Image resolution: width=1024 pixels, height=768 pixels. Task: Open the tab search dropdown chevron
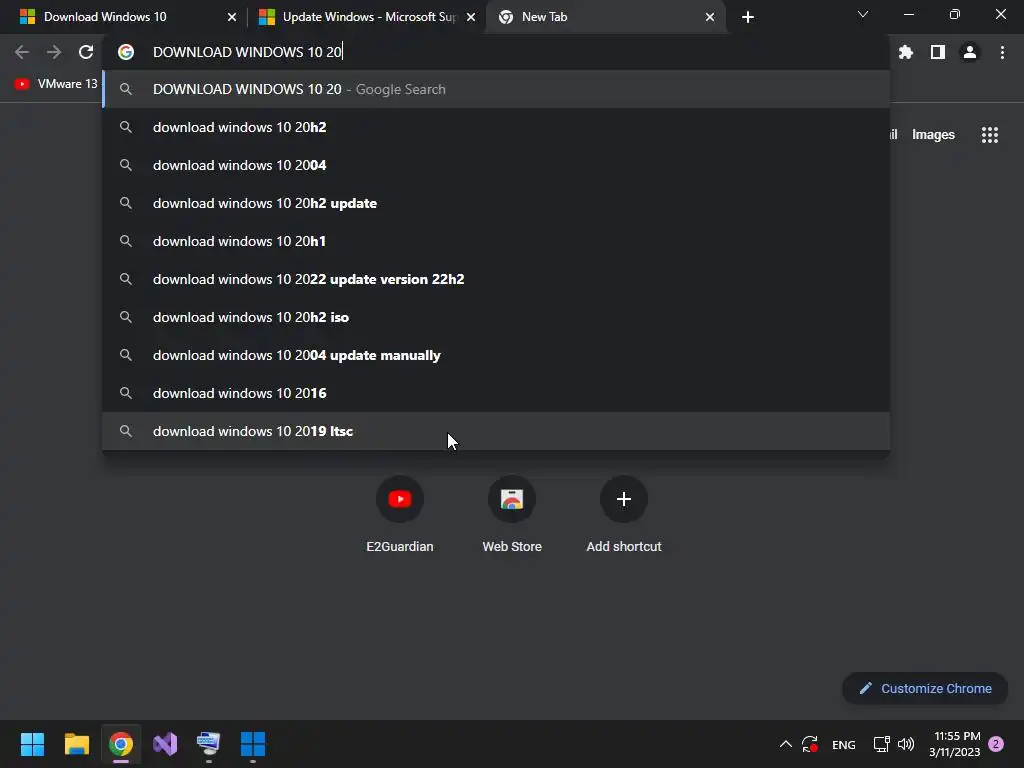pos(863,14)
